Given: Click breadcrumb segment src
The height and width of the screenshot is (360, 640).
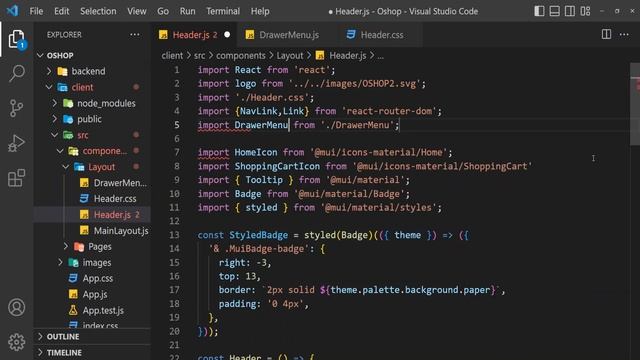Looking at the screenshot, I should (x=200, y=56).
